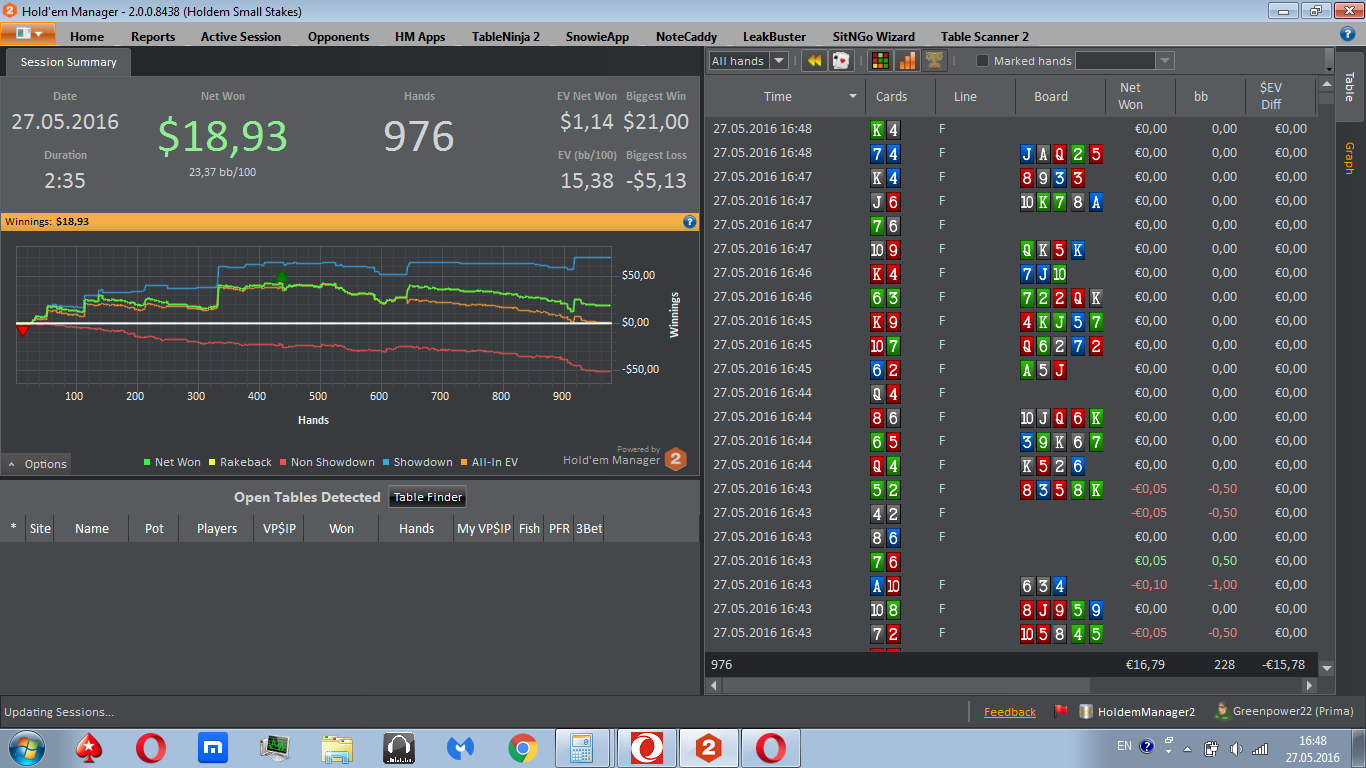Open Table Scanner 2 menu item
This screenshot has height=768, width=1366.
click(985, 36)
